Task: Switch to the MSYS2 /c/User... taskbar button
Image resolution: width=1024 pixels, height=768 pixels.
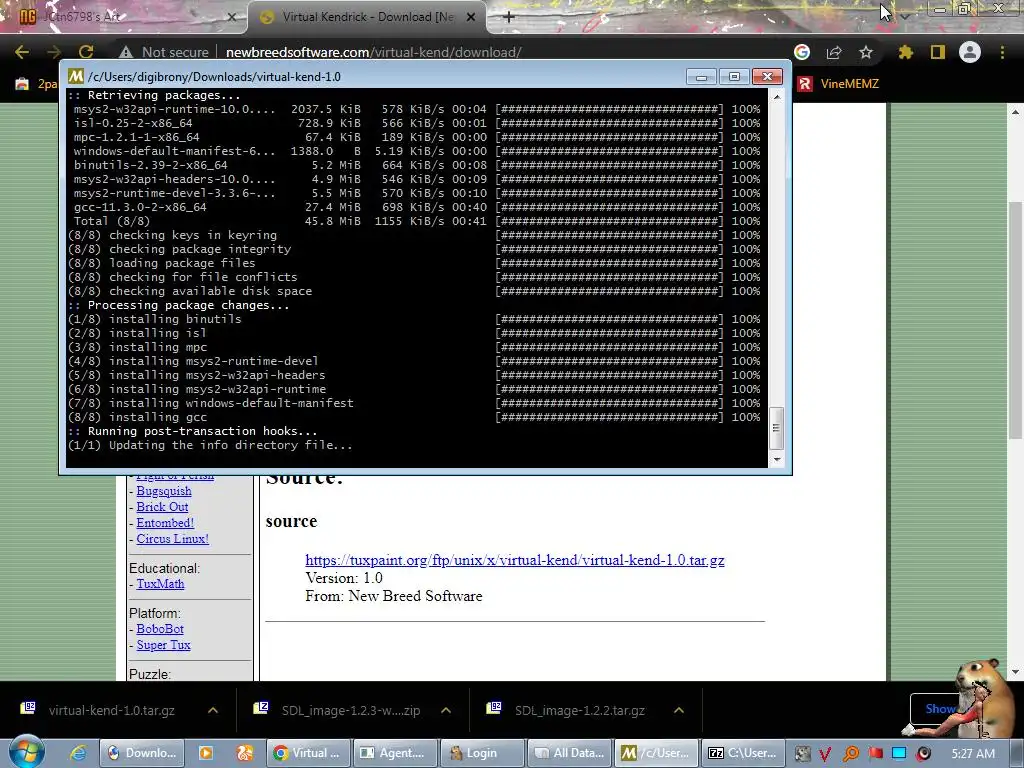Action: click(x=656, y=753)
